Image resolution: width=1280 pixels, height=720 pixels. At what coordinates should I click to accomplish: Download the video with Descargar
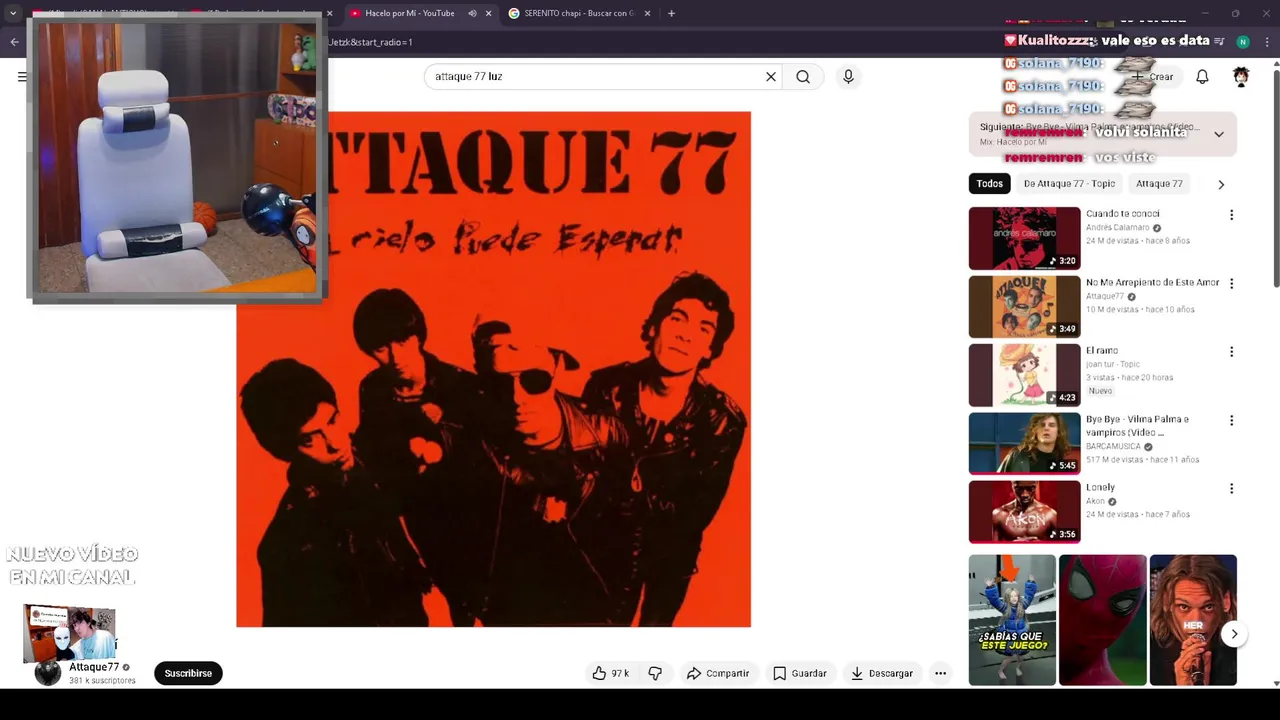[882, 673]
